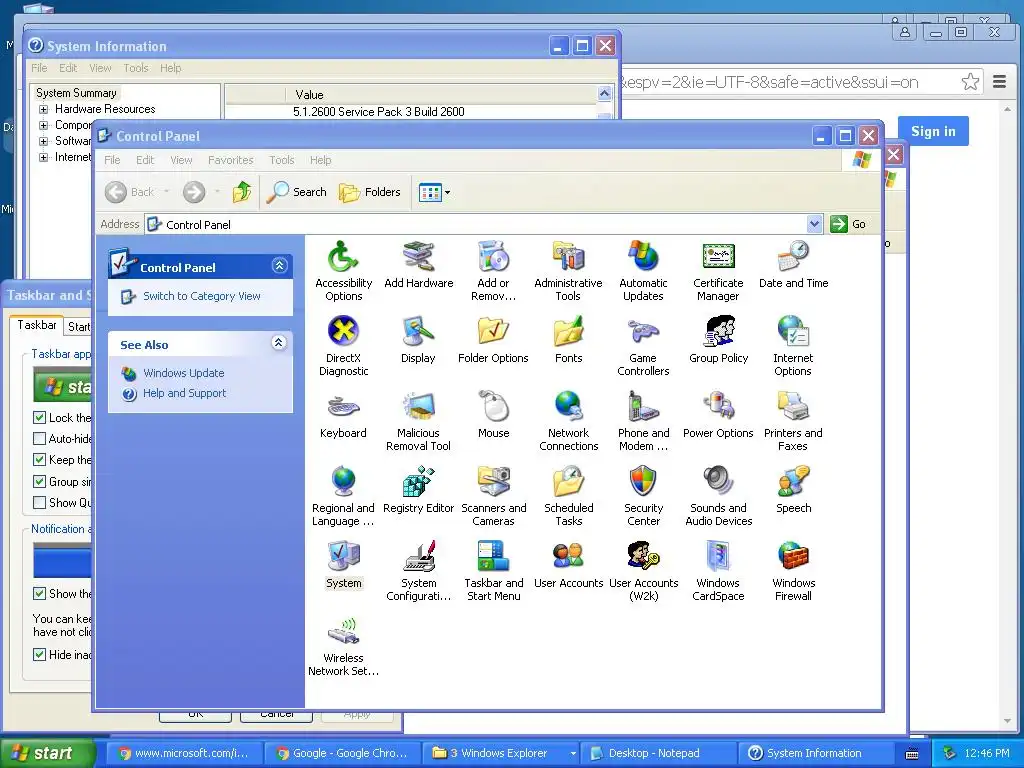Open Registry Editor icon
The height and width of the screenshot is (768, 1024).
pos(419,489)
